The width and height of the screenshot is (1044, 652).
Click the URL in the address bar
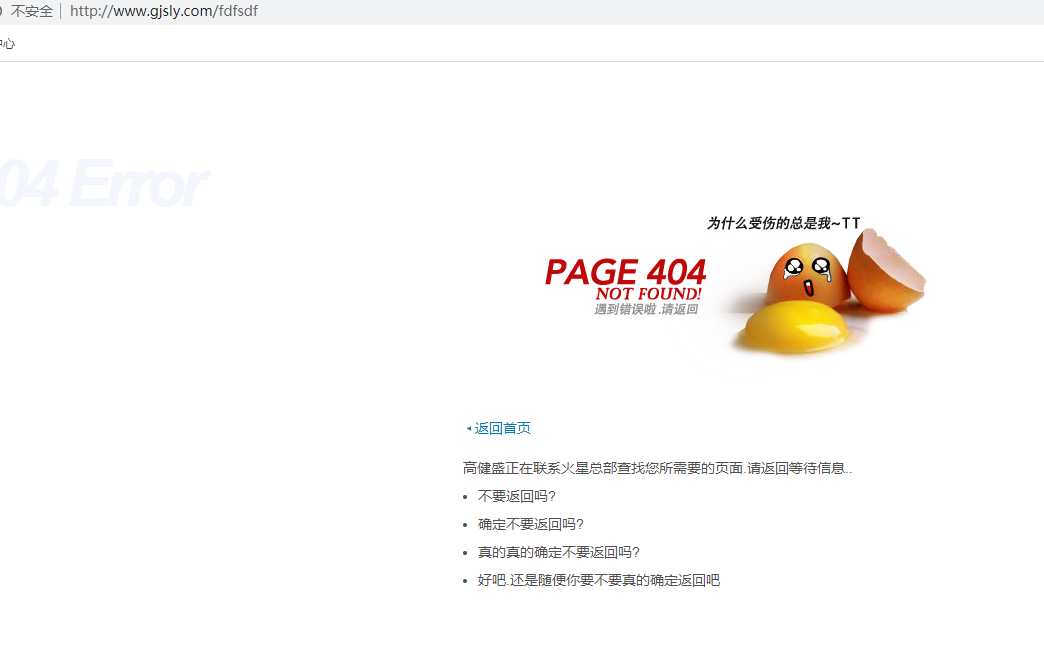(x=163, y=11)
